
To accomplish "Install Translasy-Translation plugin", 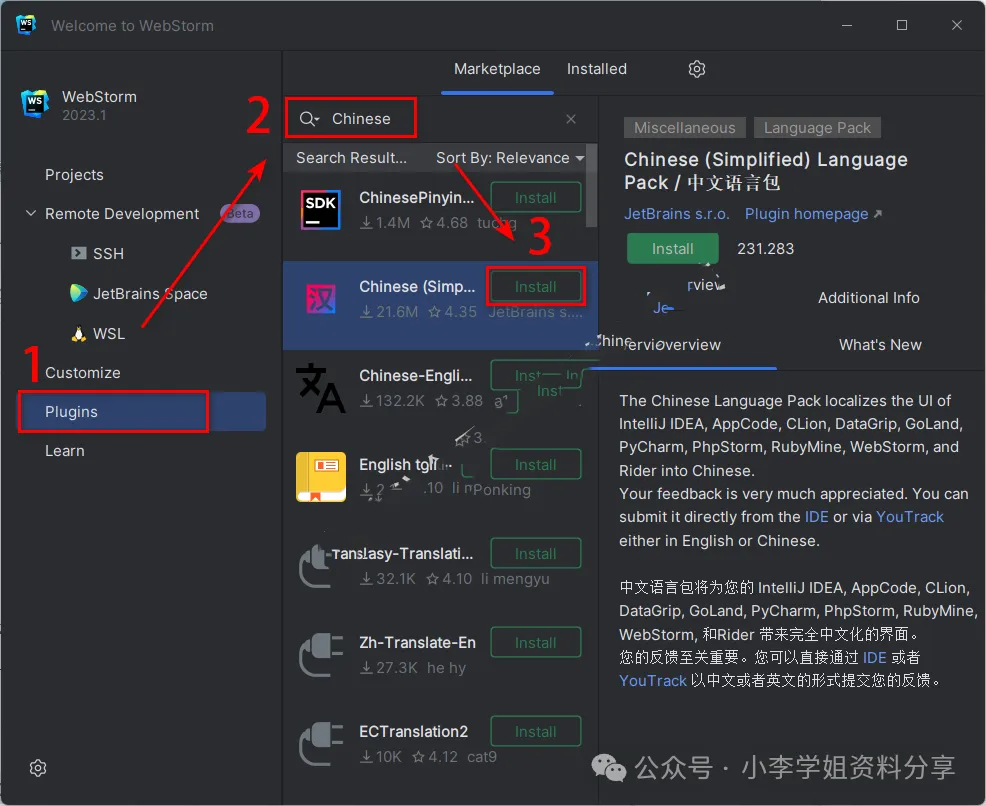I will [x=536, y=553].
